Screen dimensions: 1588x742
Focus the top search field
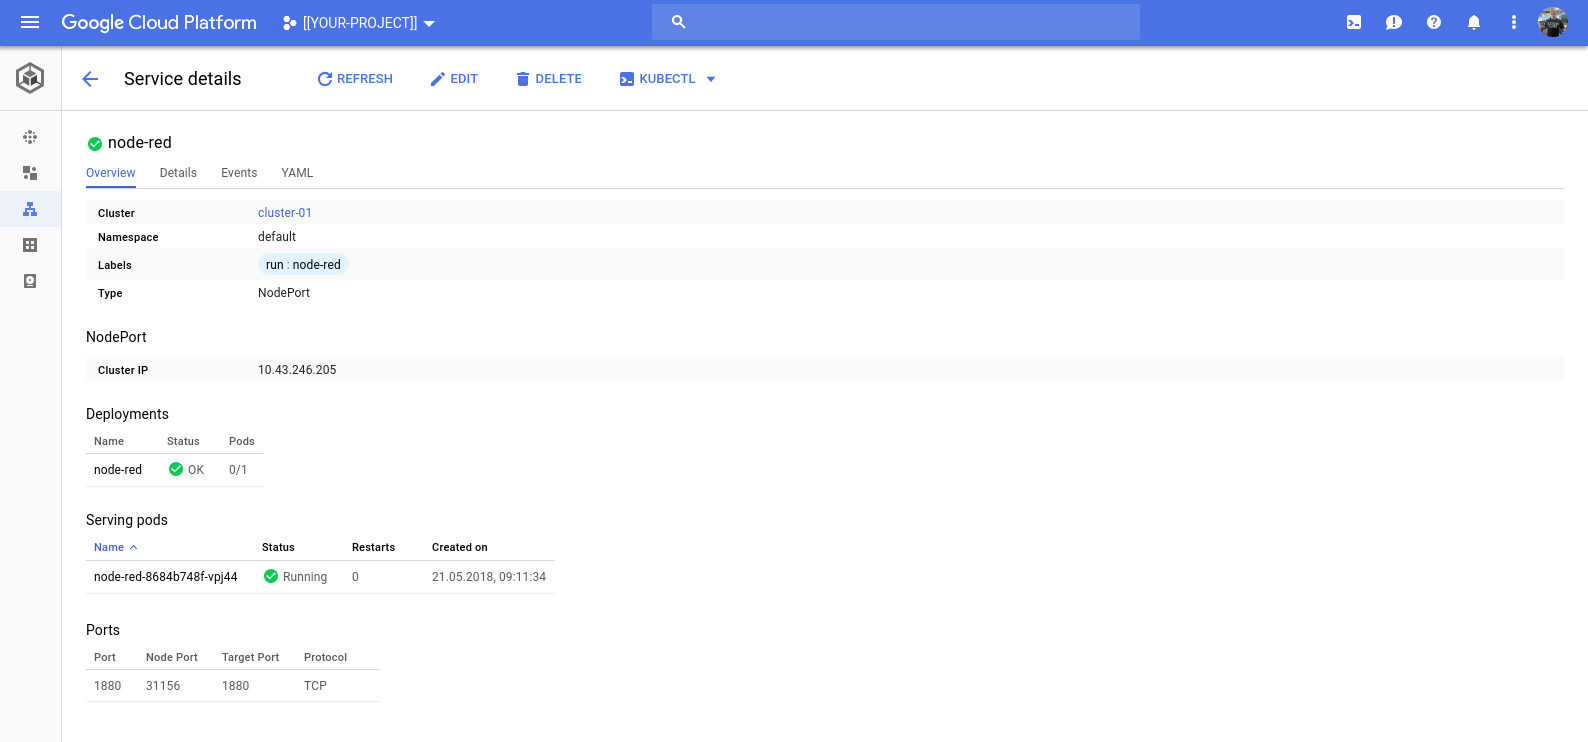tap(896, 22)
